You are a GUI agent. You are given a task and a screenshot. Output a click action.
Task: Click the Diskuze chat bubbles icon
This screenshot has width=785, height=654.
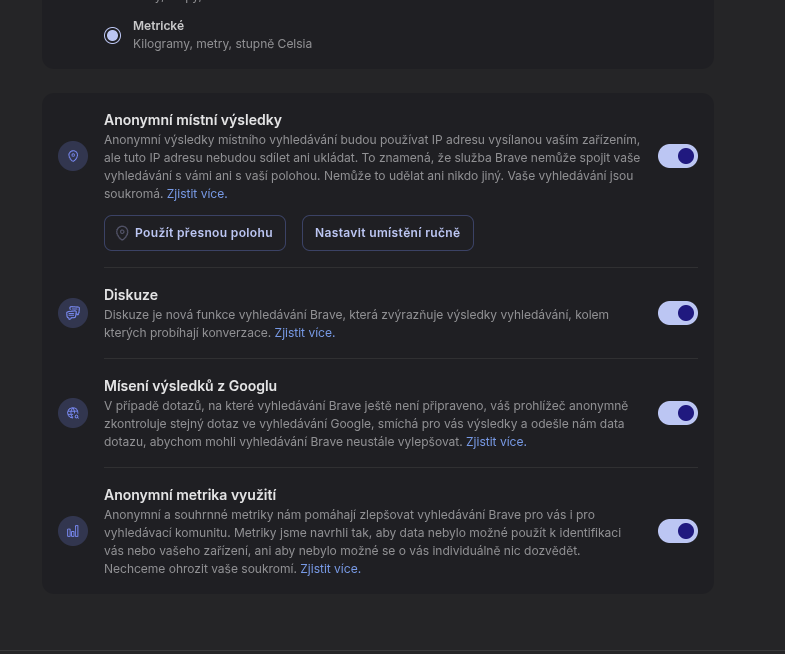click(73, 313)
